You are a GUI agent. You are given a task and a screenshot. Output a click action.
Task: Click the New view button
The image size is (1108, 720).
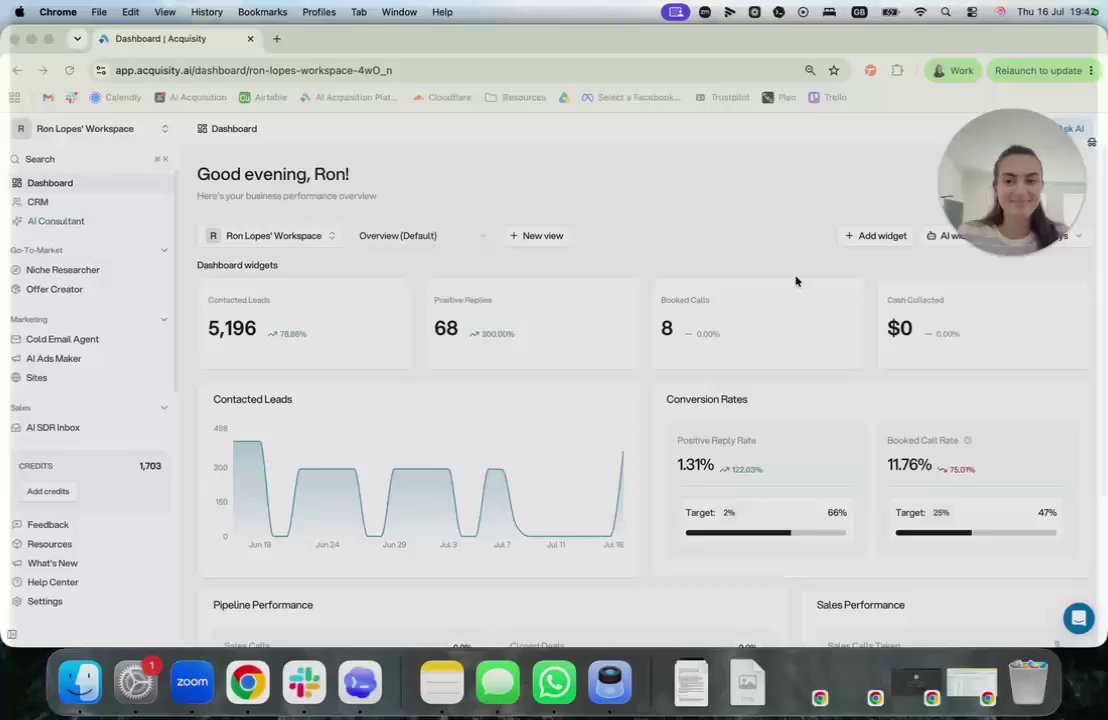(536, 236)
